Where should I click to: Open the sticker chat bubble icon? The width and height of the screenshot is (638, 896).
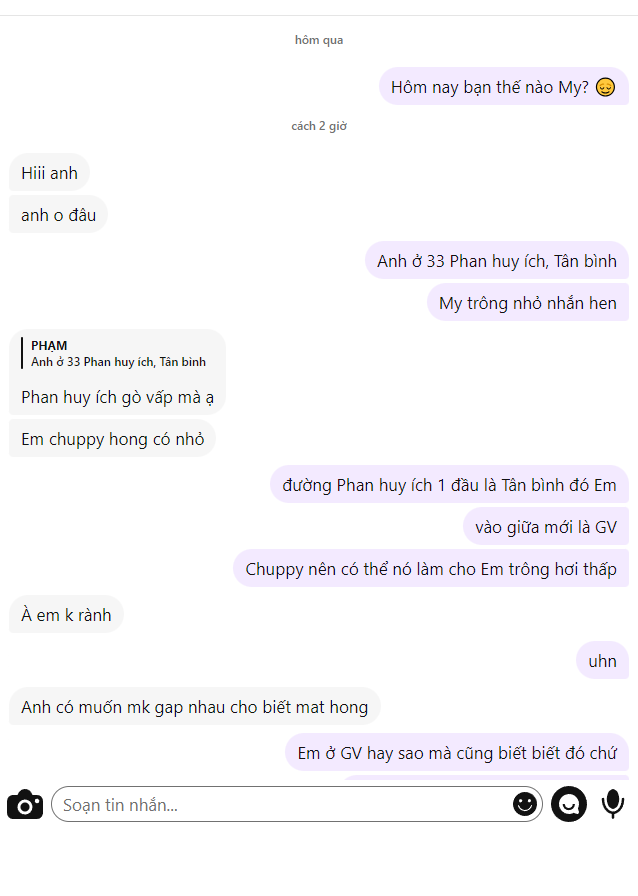[569, 804]
